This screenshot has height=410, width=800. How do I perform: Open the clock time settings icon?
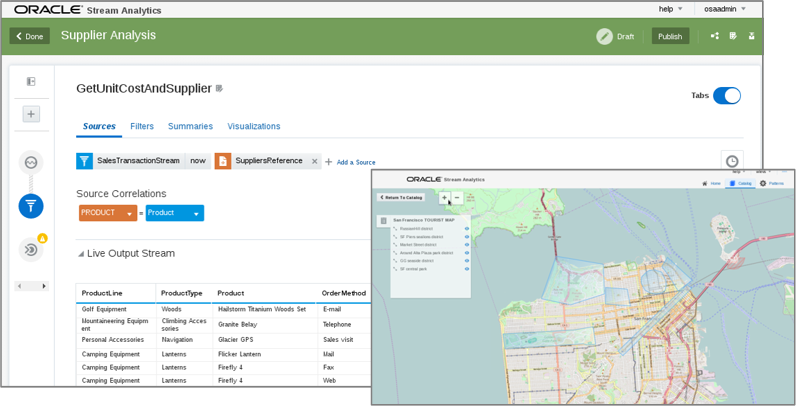(x=732, y=162)
